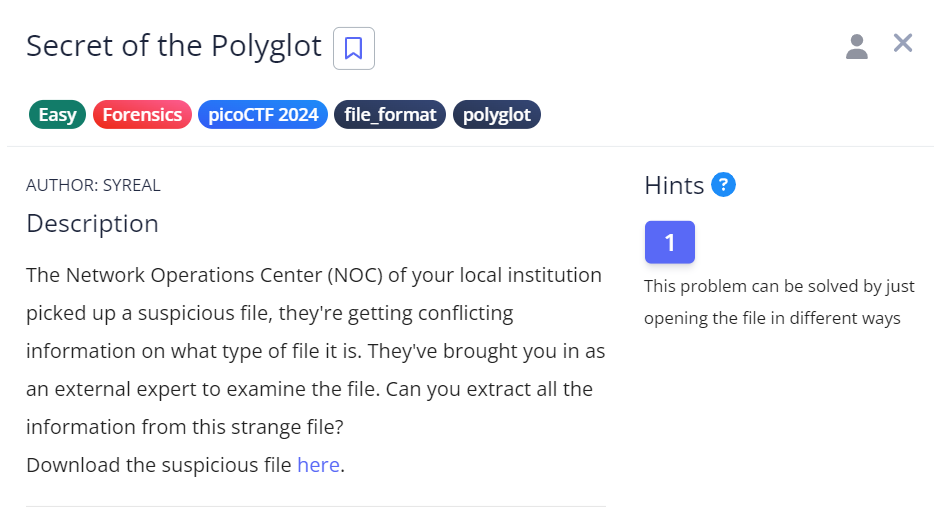Reveal hint number 1
The width and height of the screenshot is (937, 530).
point(669,242)
